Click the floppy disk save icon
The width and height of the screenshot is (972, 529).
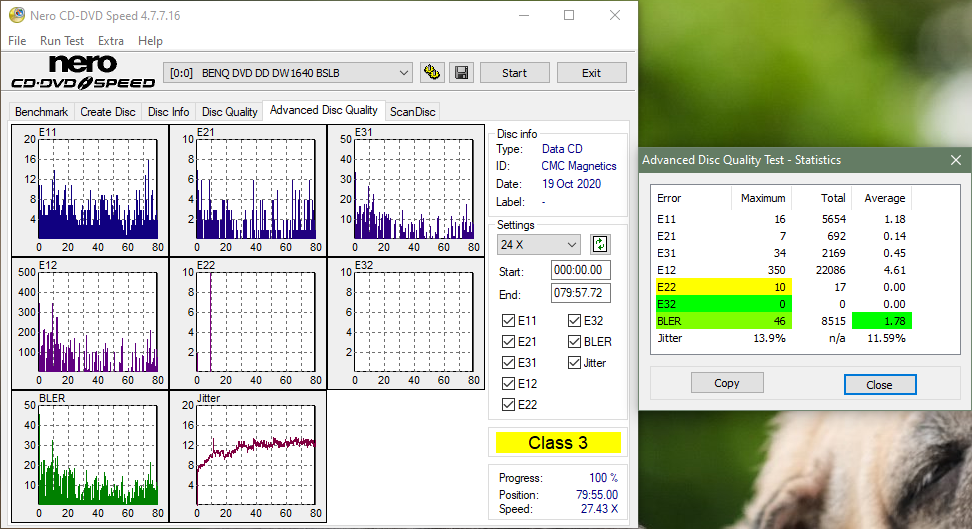[x=461, y=73]
